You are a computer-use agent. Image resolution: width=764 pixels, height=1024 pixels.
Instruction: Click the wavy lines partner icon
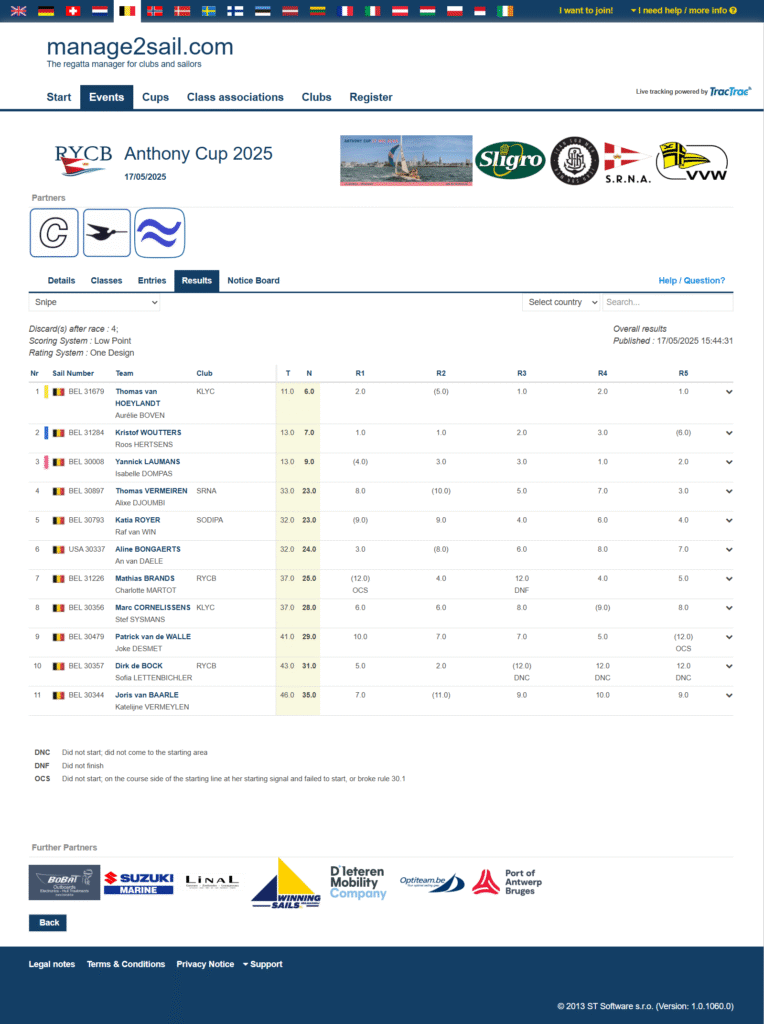pyautogui.click(x=160, y=233)
